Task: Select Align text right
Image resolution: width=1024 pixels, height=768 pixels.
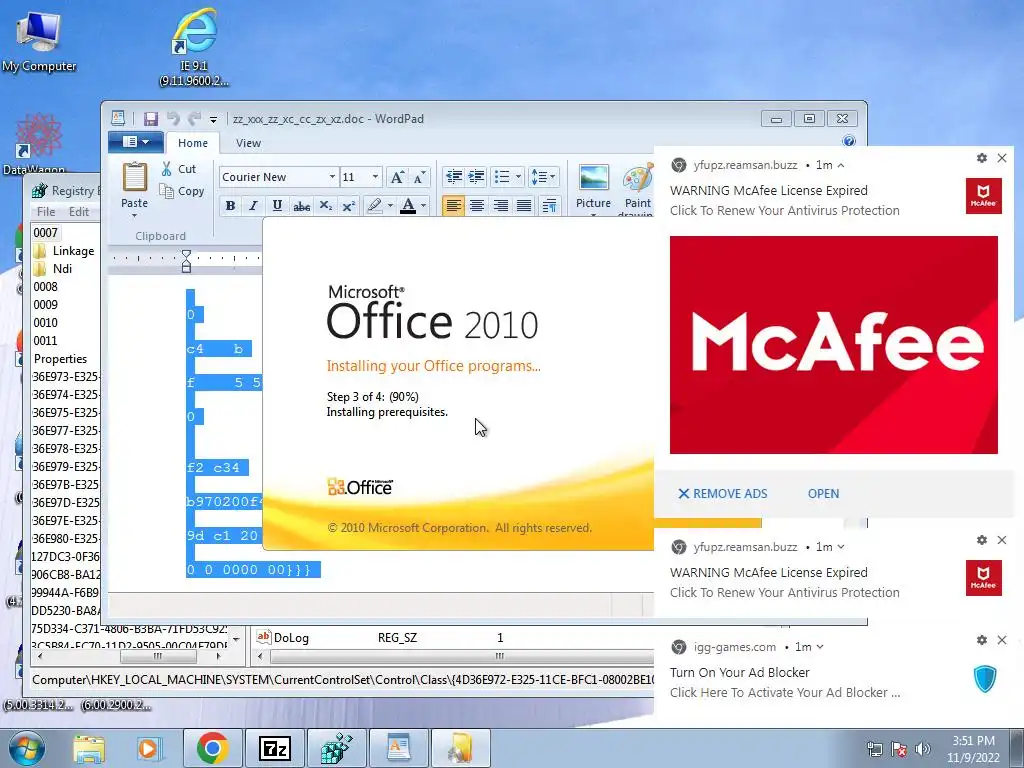Action: [500, 206]
